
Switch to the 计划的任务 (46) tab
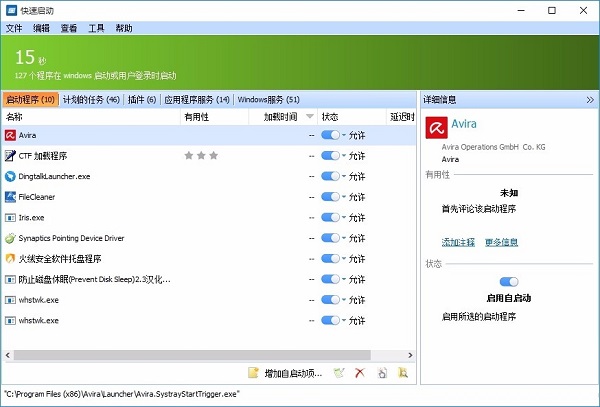91,100
